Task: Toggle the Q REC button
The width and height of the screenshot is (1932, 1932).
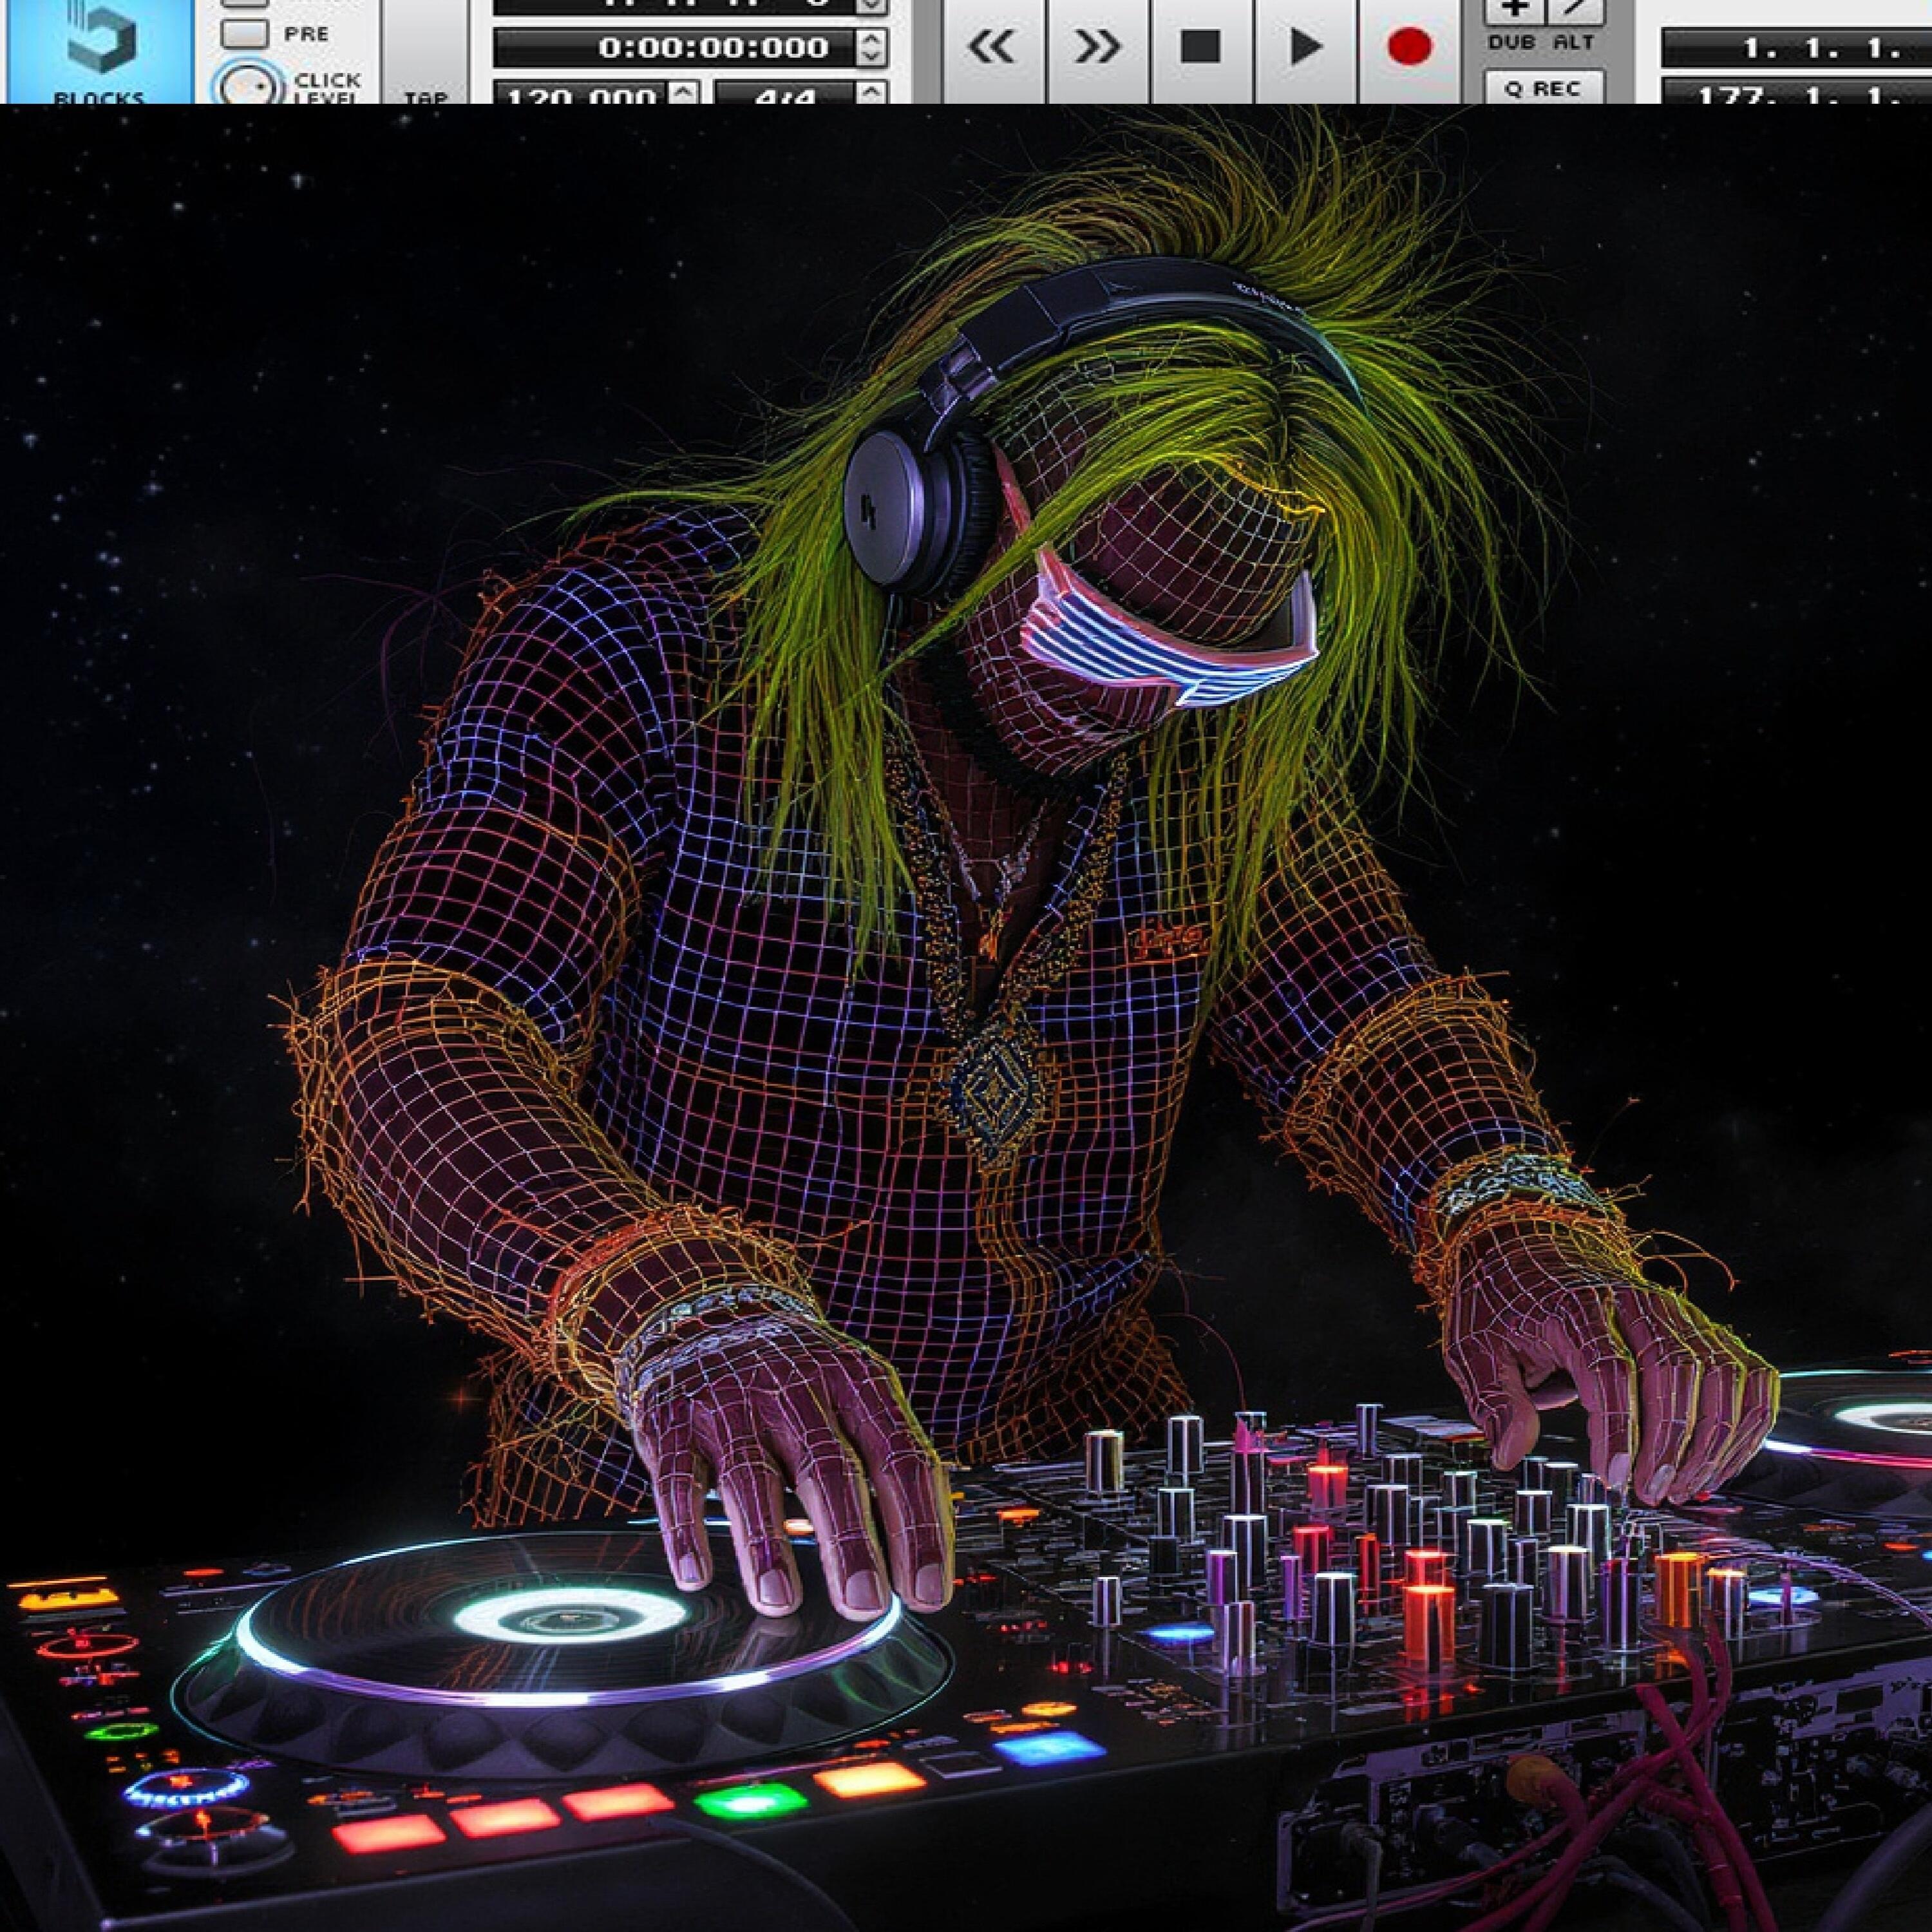Action: [x=1543, y=89]
